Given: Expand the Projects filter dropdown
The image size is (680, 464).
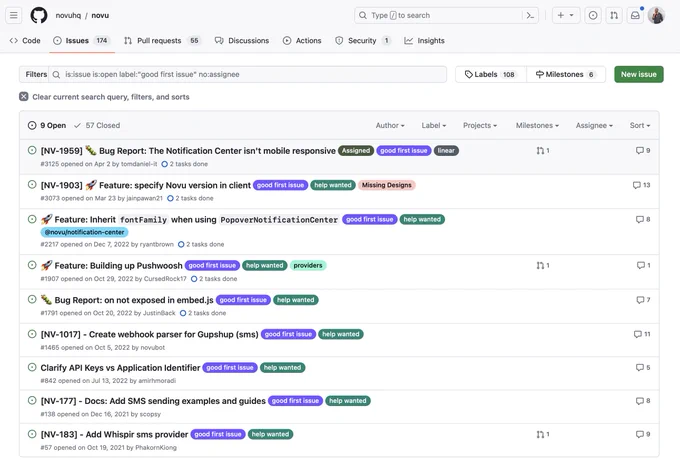Looking at the screenshot, I should pos(480,125).
